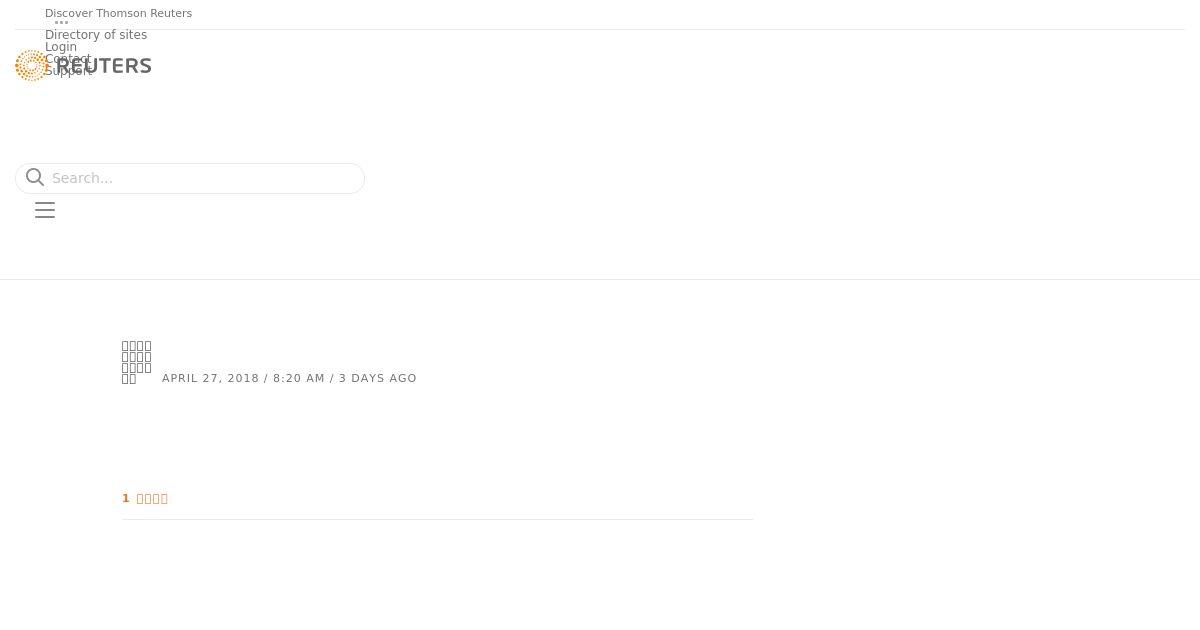Click the divider line below the orange counter

pyautogui.click(x=438, y=519)
